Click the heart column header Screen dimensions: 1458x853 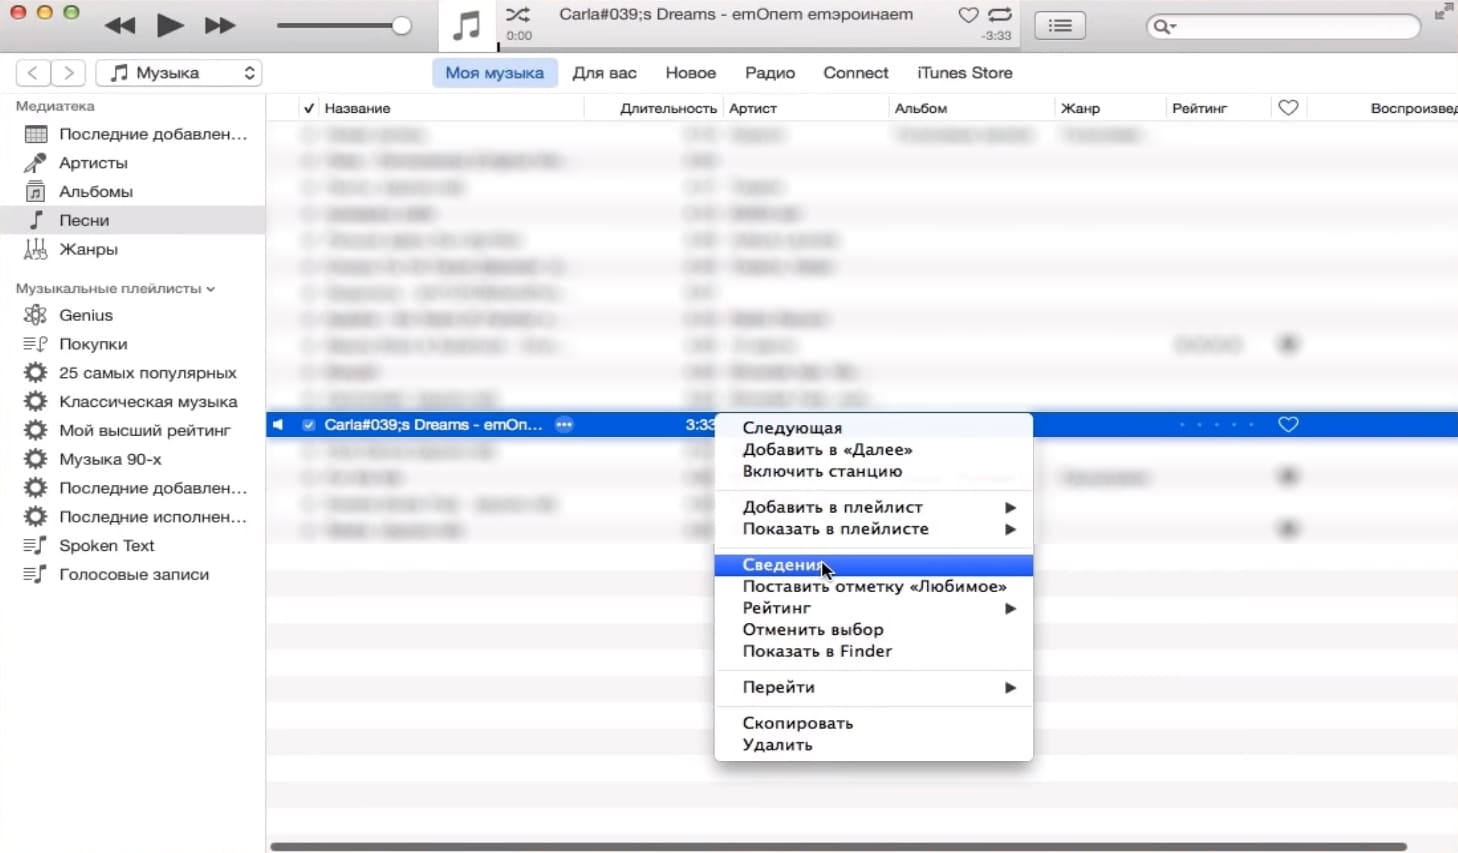click(1288, 108)
